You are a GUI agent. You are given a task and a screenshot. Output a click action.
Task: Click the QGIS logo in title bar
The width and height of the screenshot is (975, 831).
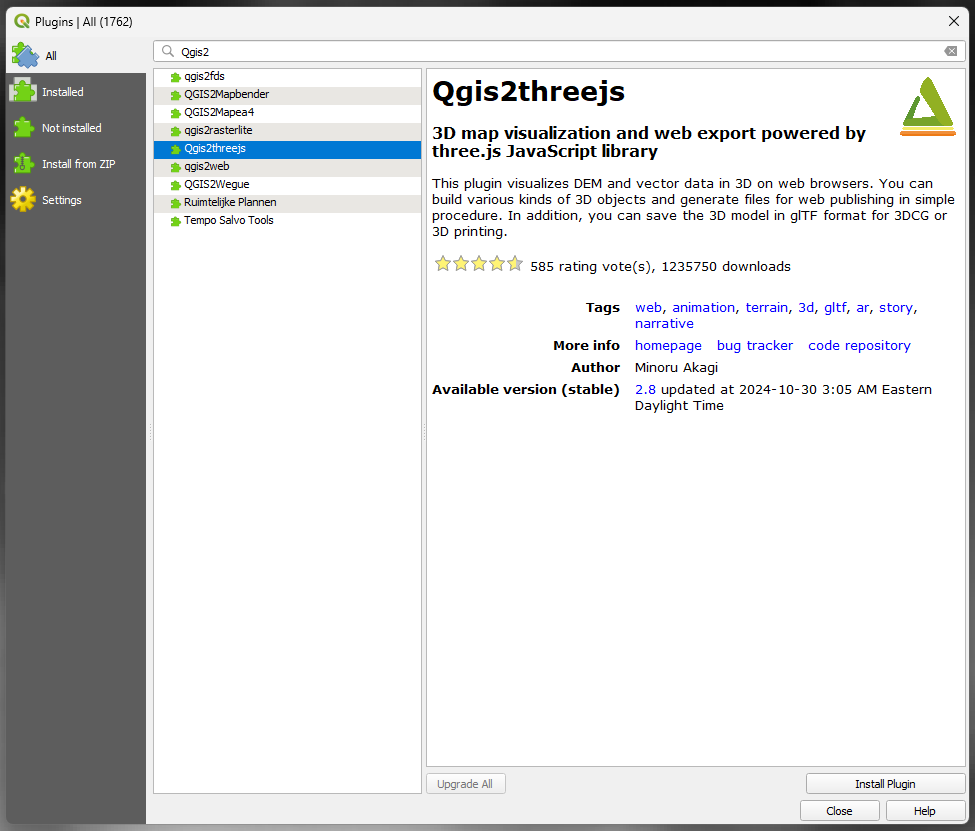click(22, 21)
